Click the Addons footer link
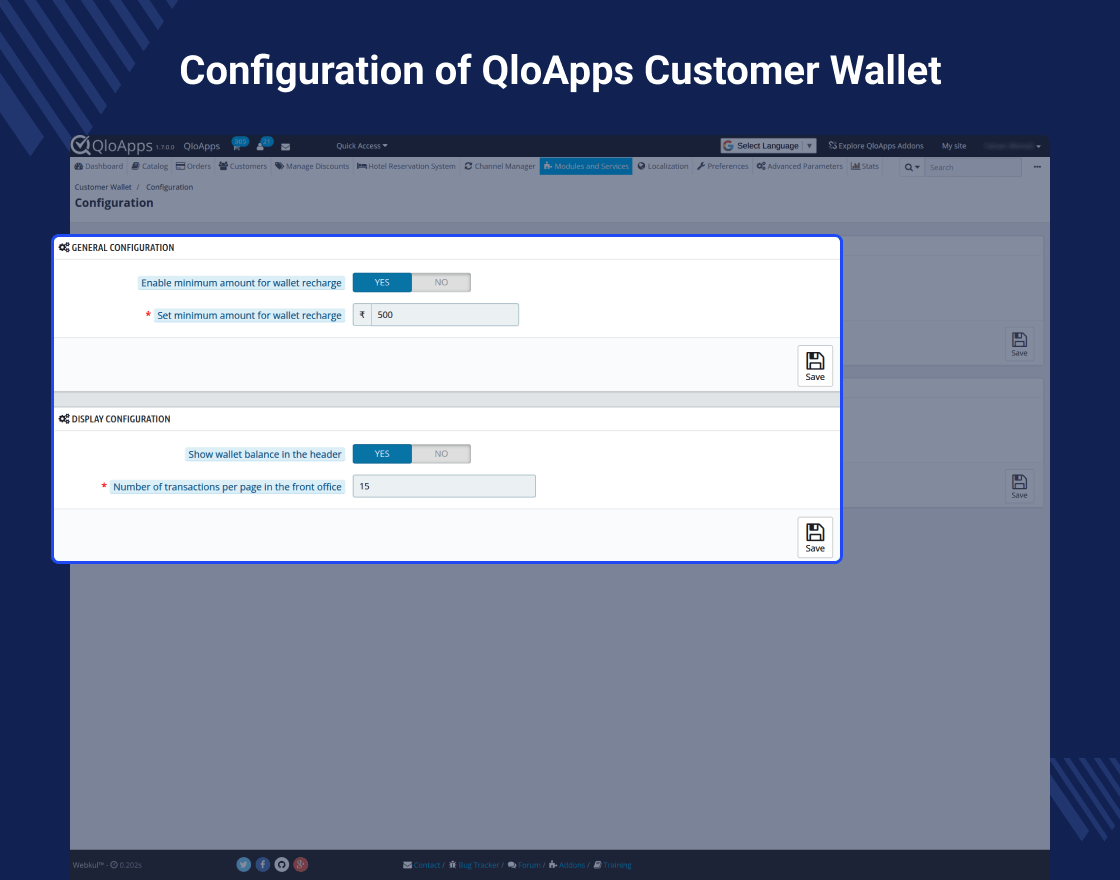The height and width of the screenshot is (880, 1120). coord(567,865)
